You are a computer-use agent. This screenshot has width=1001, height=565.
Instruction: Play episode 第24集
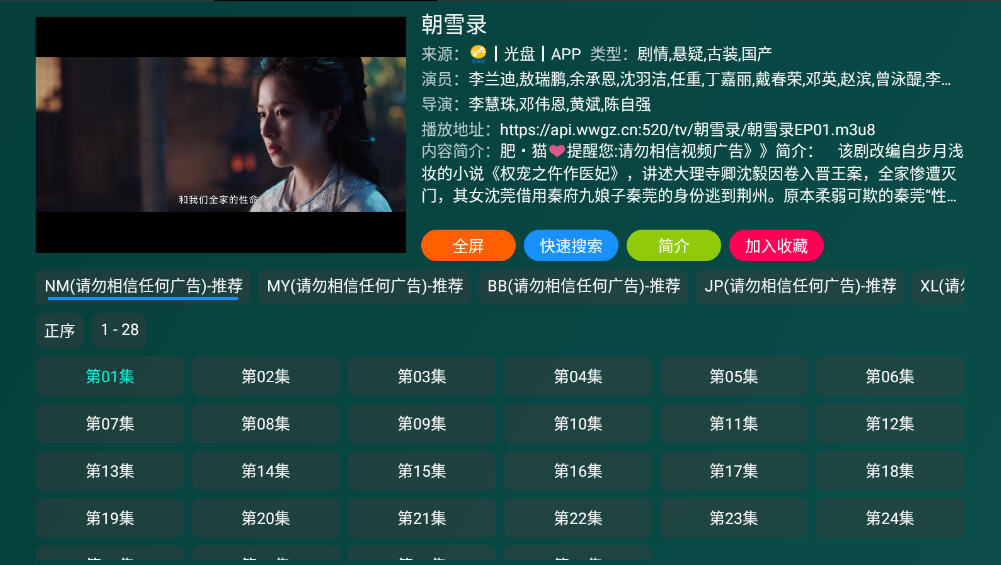coord(890,518)
